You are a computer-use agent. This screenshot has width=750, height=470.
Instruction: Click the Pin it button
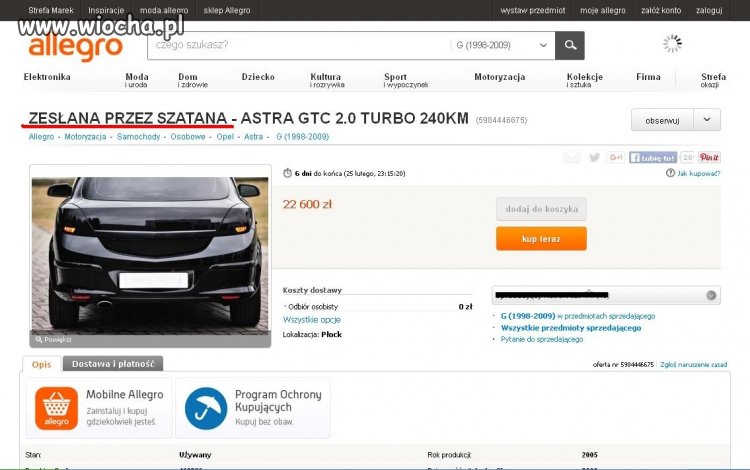tap(709, 157)
